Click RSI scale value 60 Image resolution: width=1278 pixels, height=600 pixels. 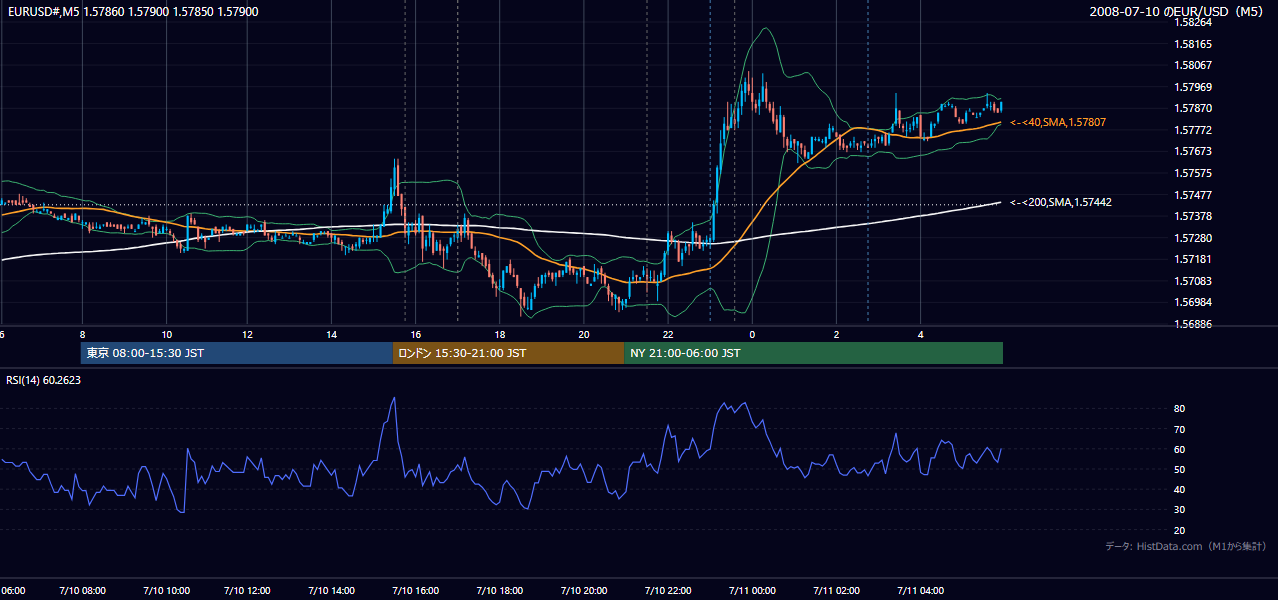[x=1179, y=449]
